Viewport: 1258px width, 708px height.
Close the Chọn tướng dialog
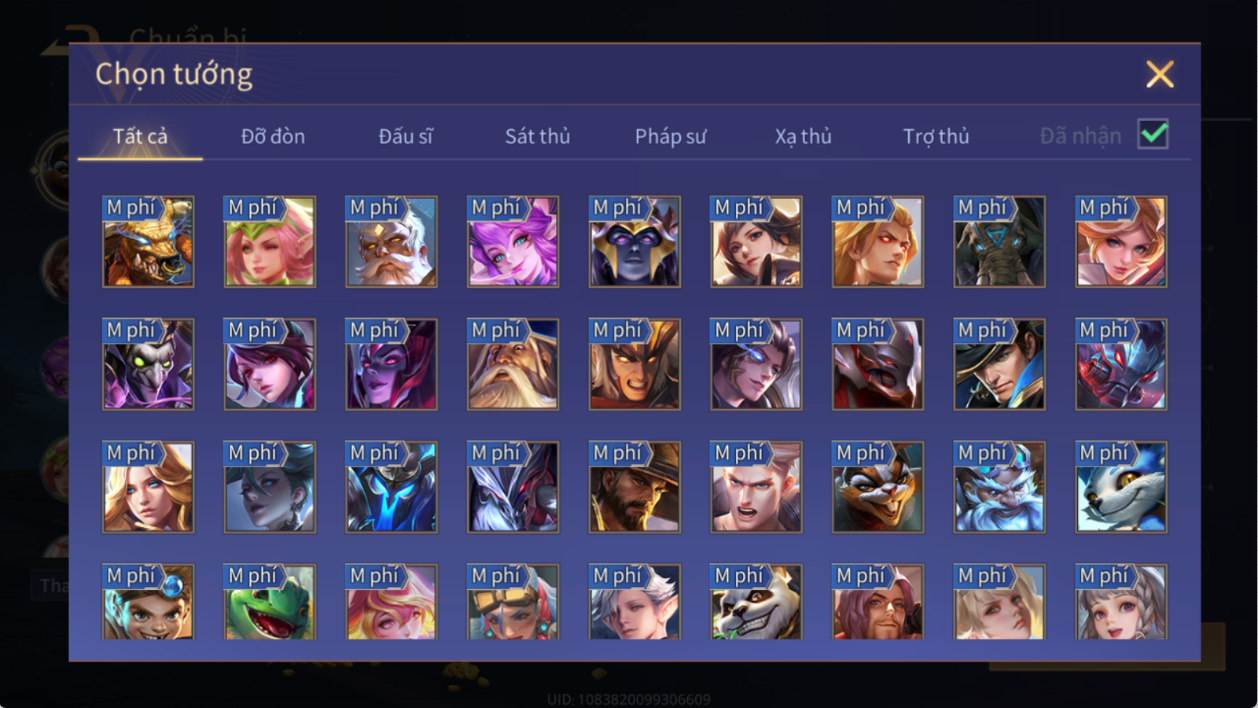1160,74
